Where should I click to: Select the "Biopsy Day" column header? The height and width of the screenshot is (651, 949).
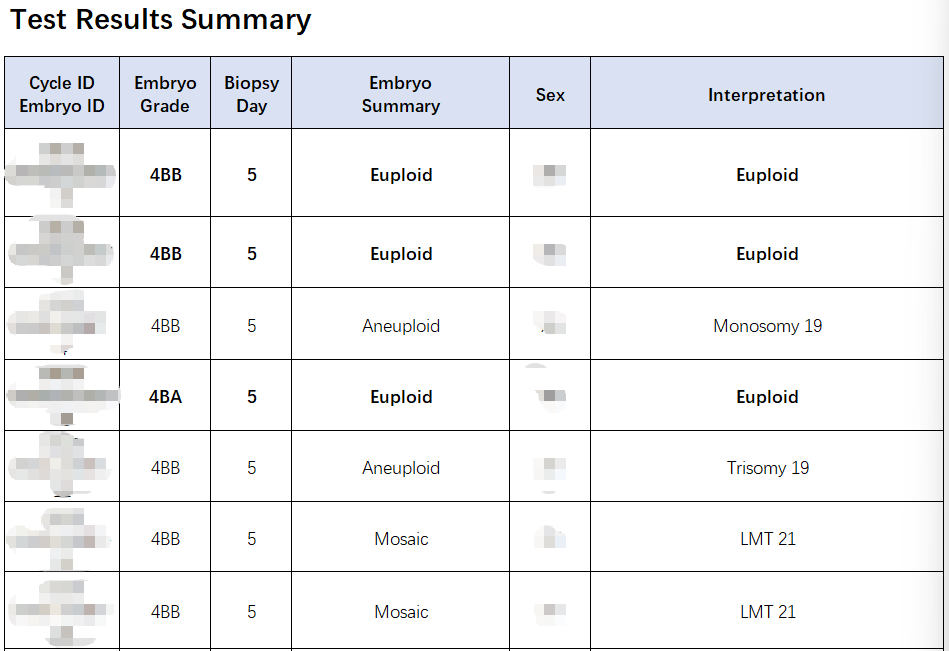click(251, 95)
